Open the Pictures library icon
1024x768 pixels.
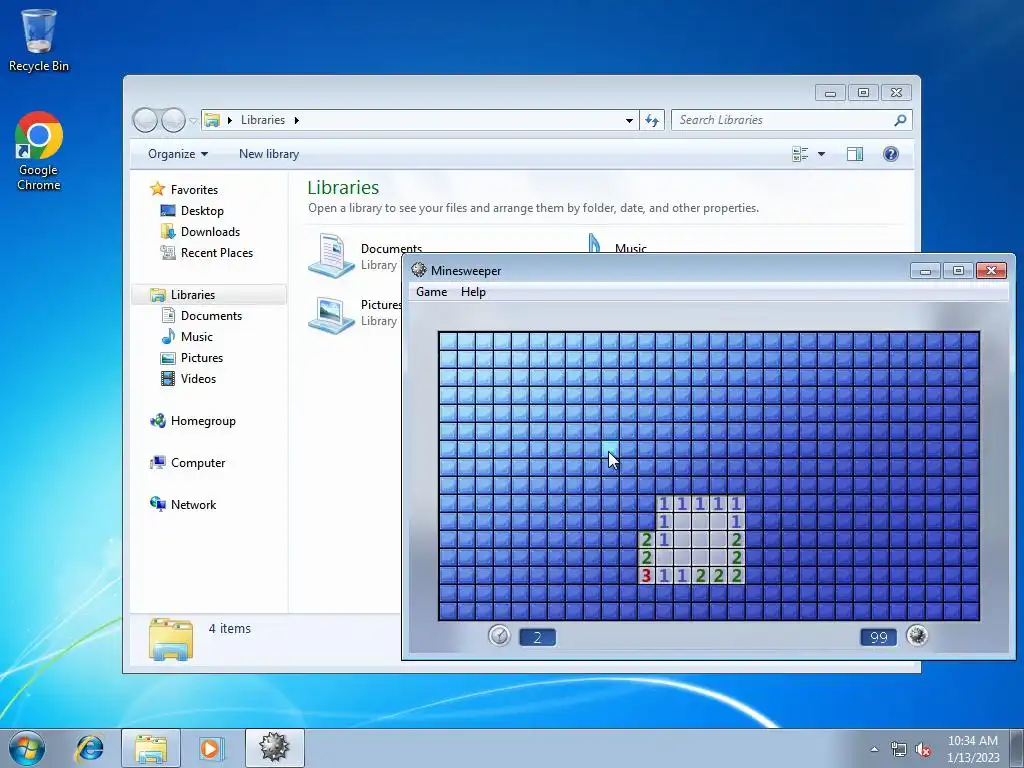pos(332,314)
